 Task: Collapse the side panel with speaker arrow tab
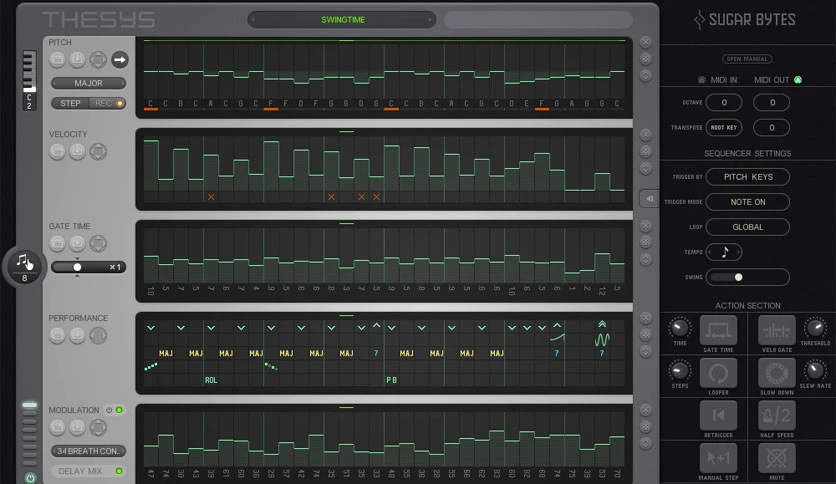(x=649, y=199)
